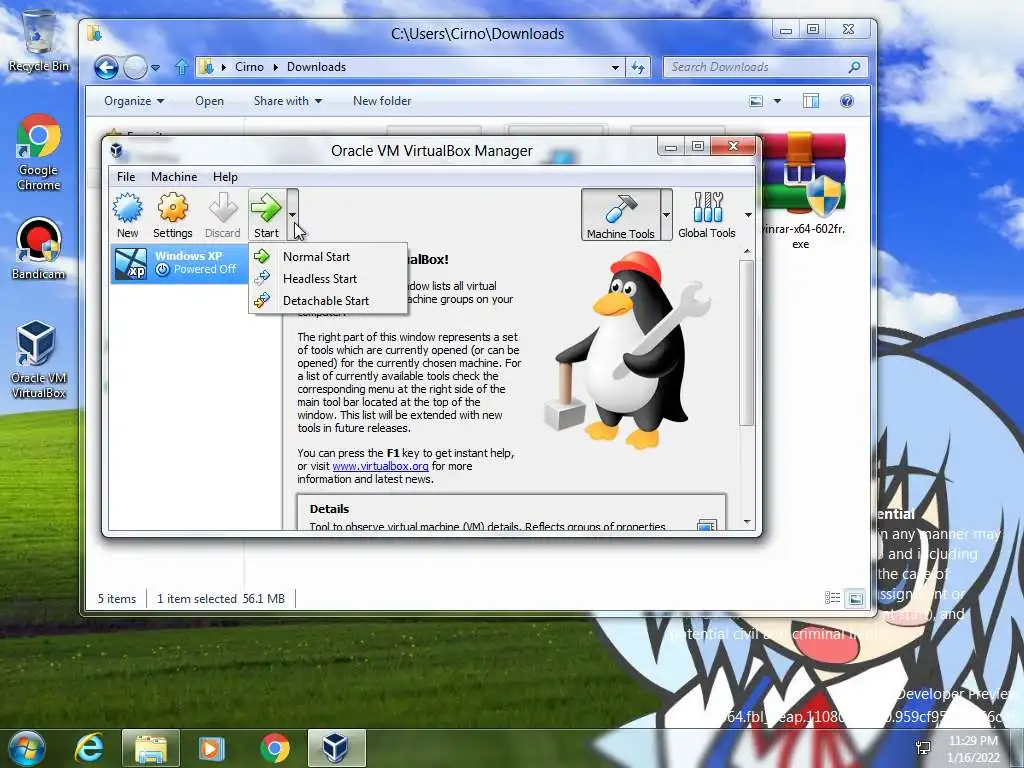Open the recent locations dropdown in Explorer

155,67
